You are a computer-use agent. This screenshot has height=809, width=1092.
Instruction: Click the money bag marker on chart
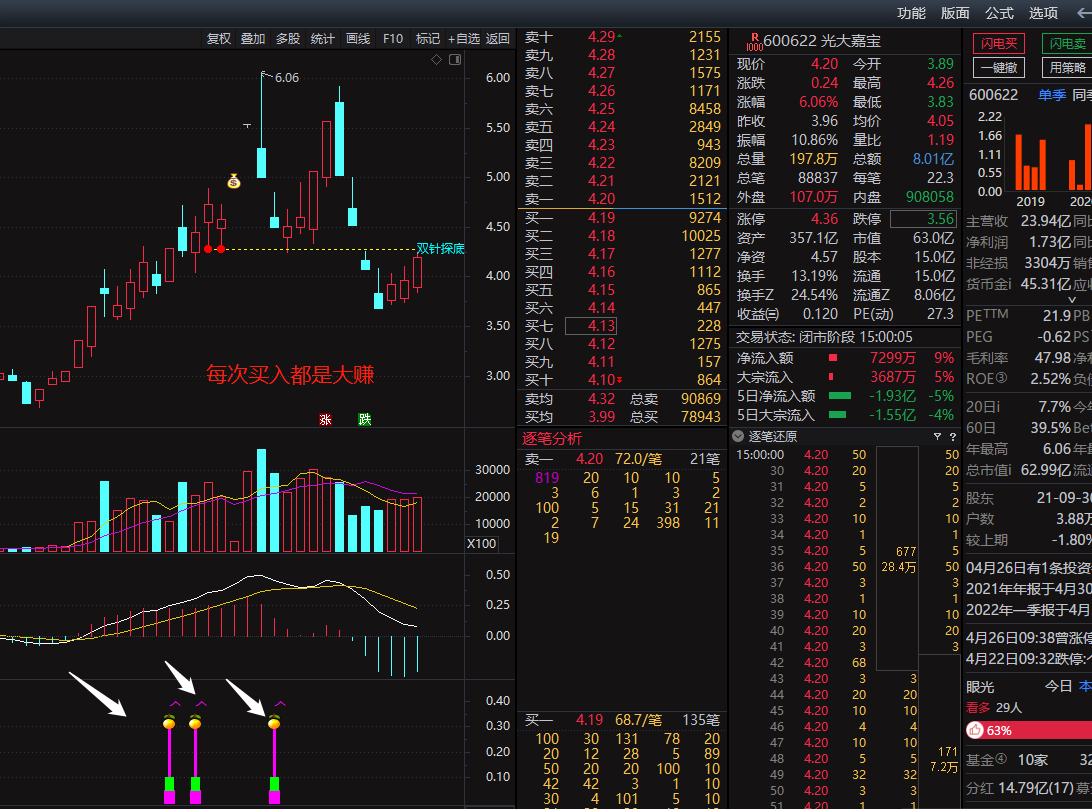(x=234, y=181)
